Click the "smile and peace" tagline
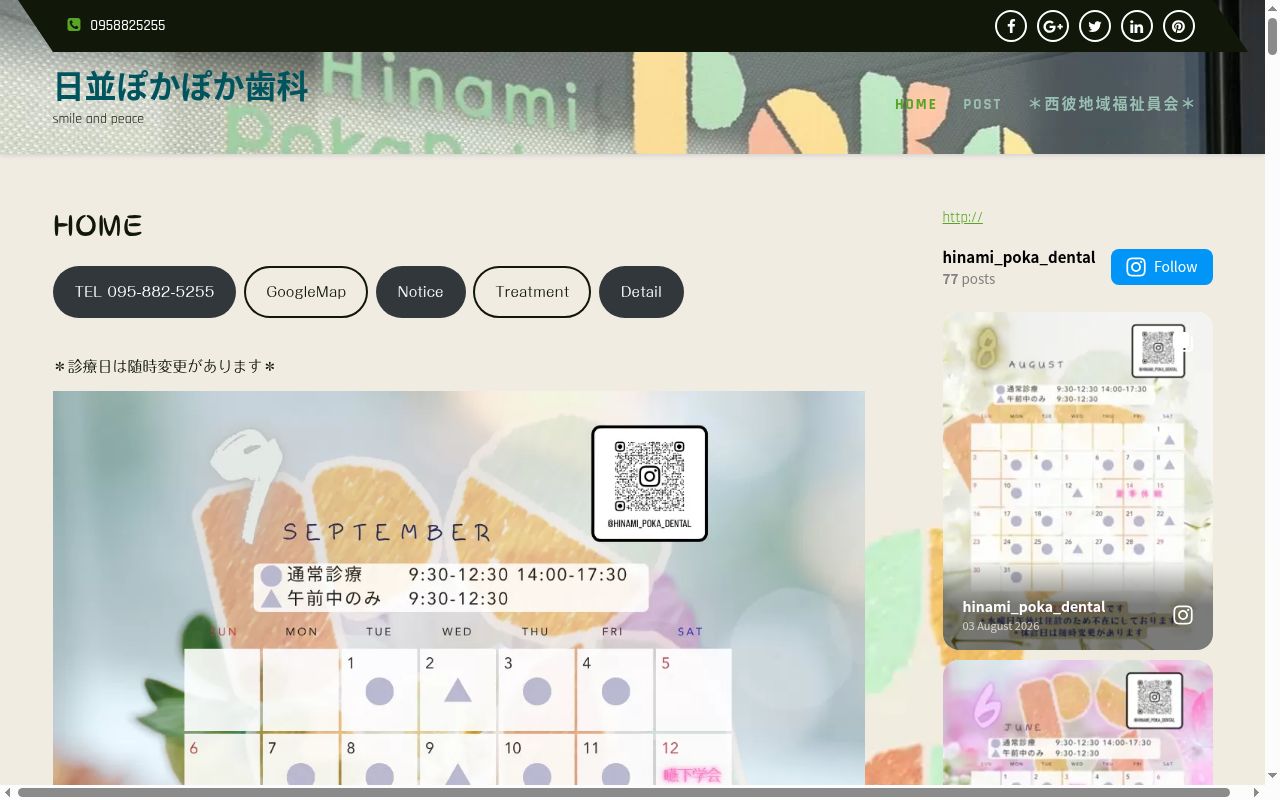Image resolution: width=1280 pixels, height=800 pixels. 98,119
